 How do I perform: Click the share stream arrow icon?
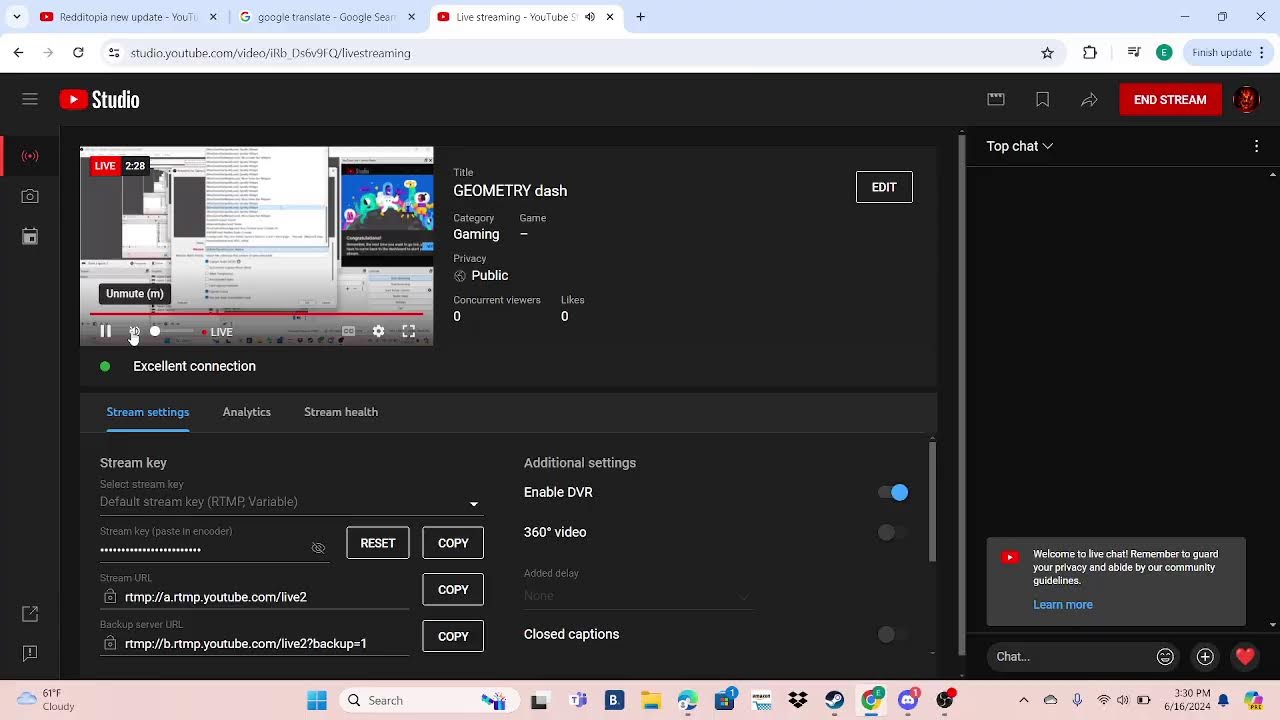1089,99
